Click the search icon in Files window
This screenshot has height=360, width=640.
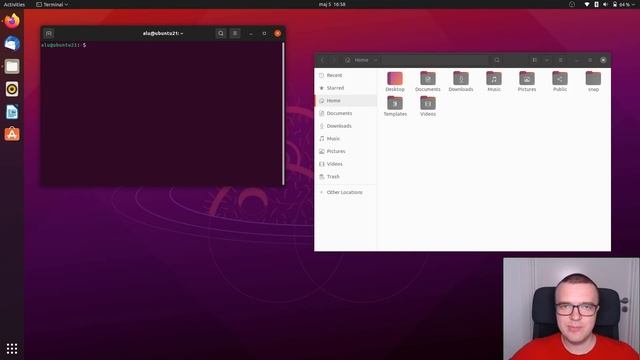point(497,60)
